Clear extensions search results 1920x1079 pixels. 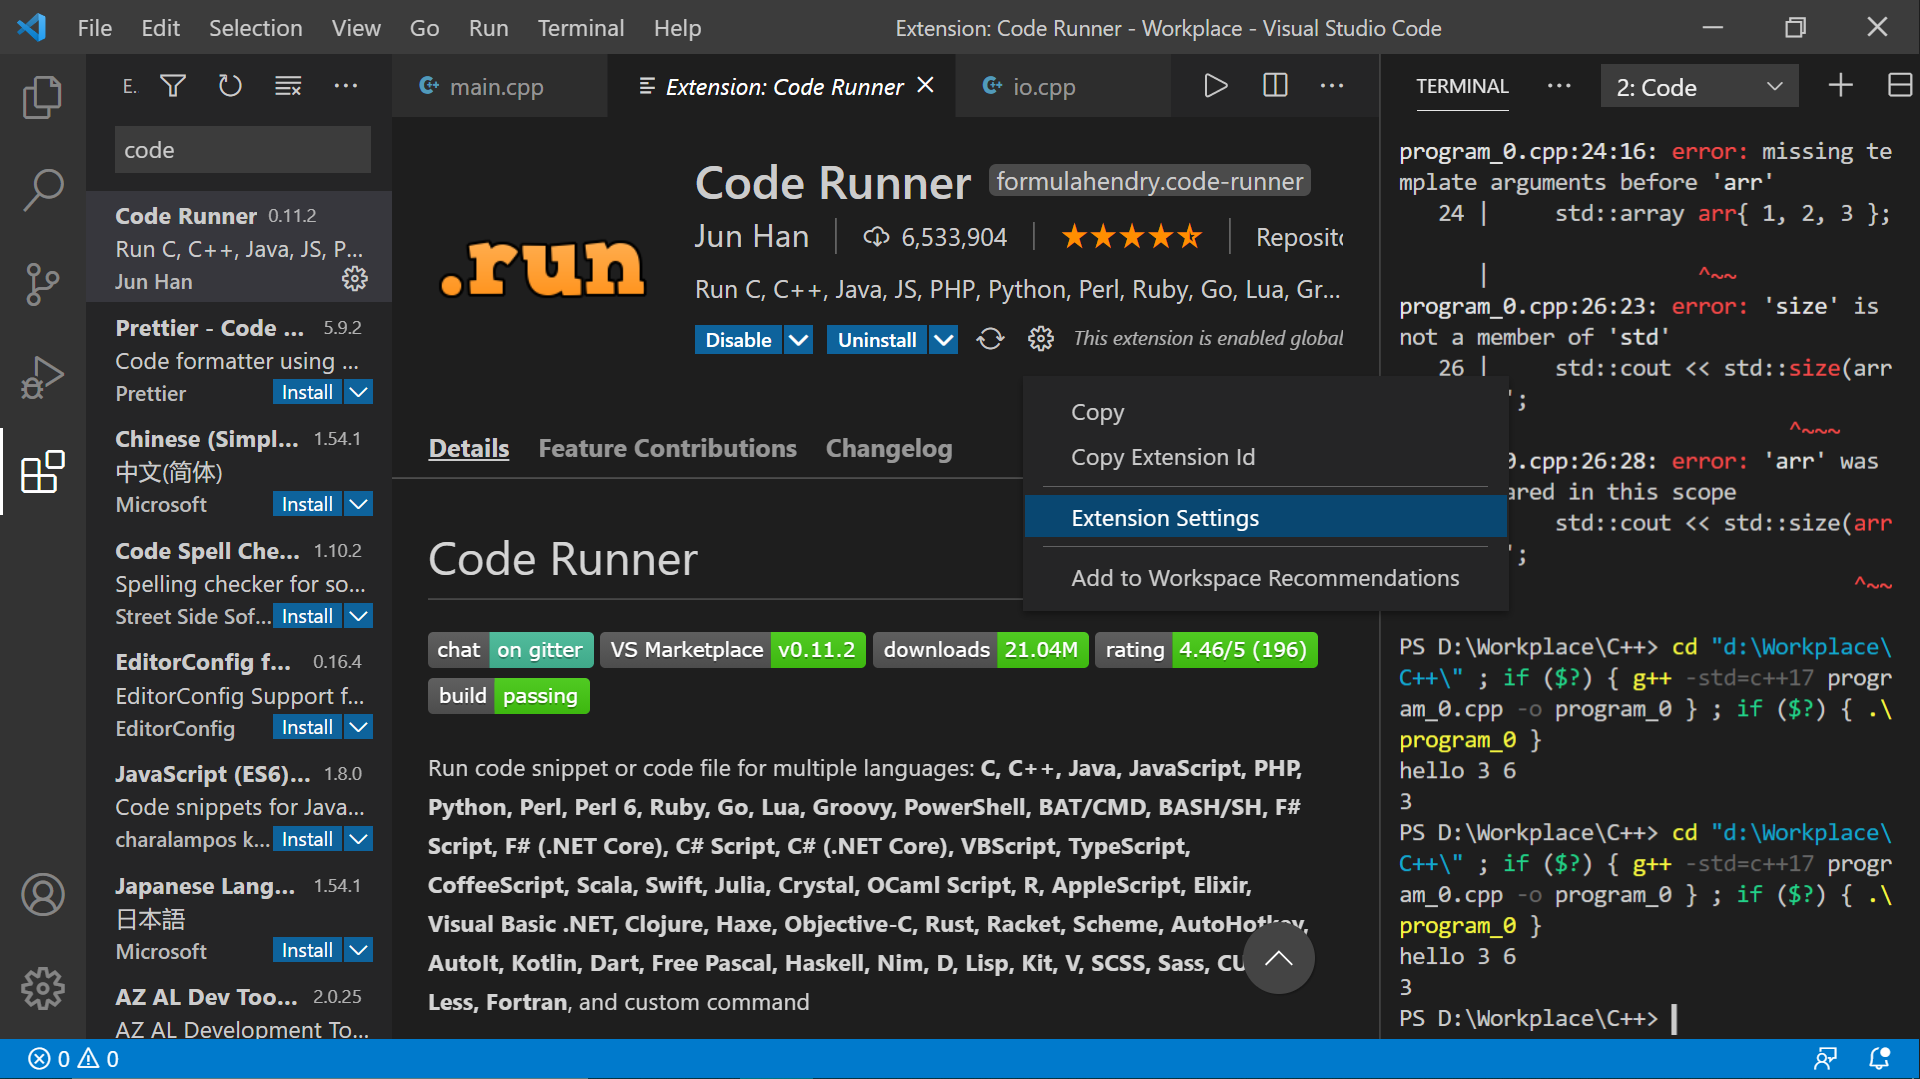(x=288, y=87)
